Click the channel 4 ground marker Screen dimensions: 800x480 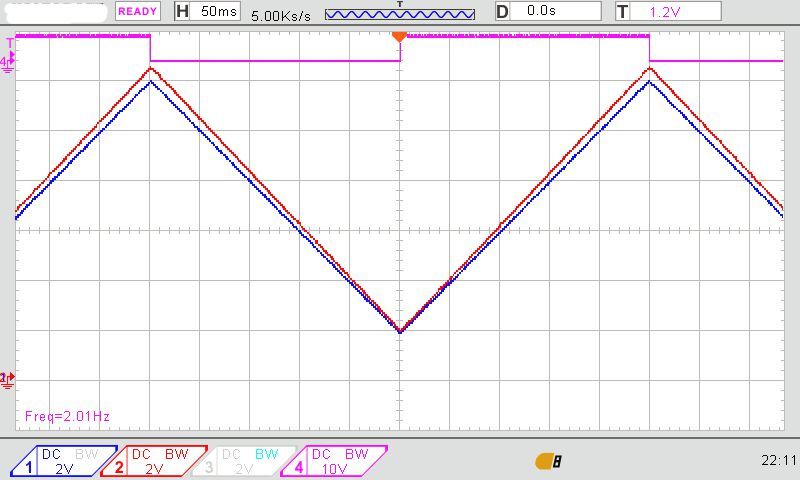8,62
